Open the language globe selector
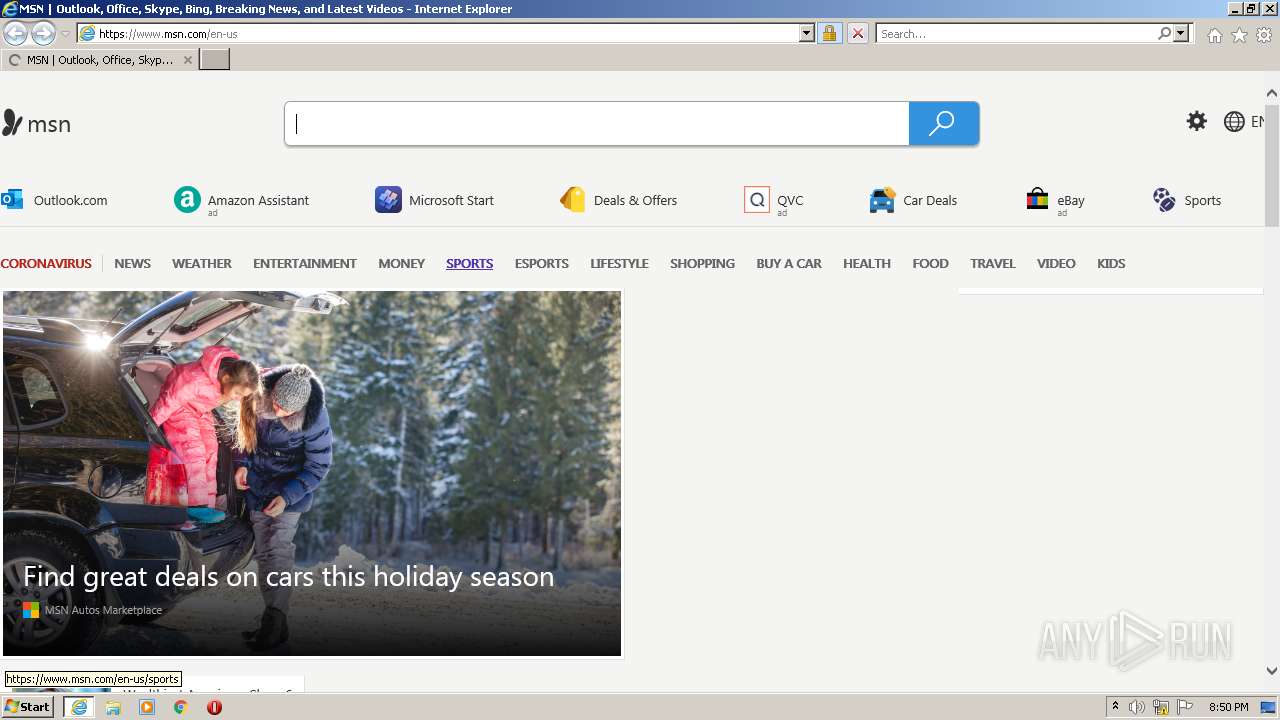Image resolution: width=1280 pixels, height=720 pixels. 1243,122
